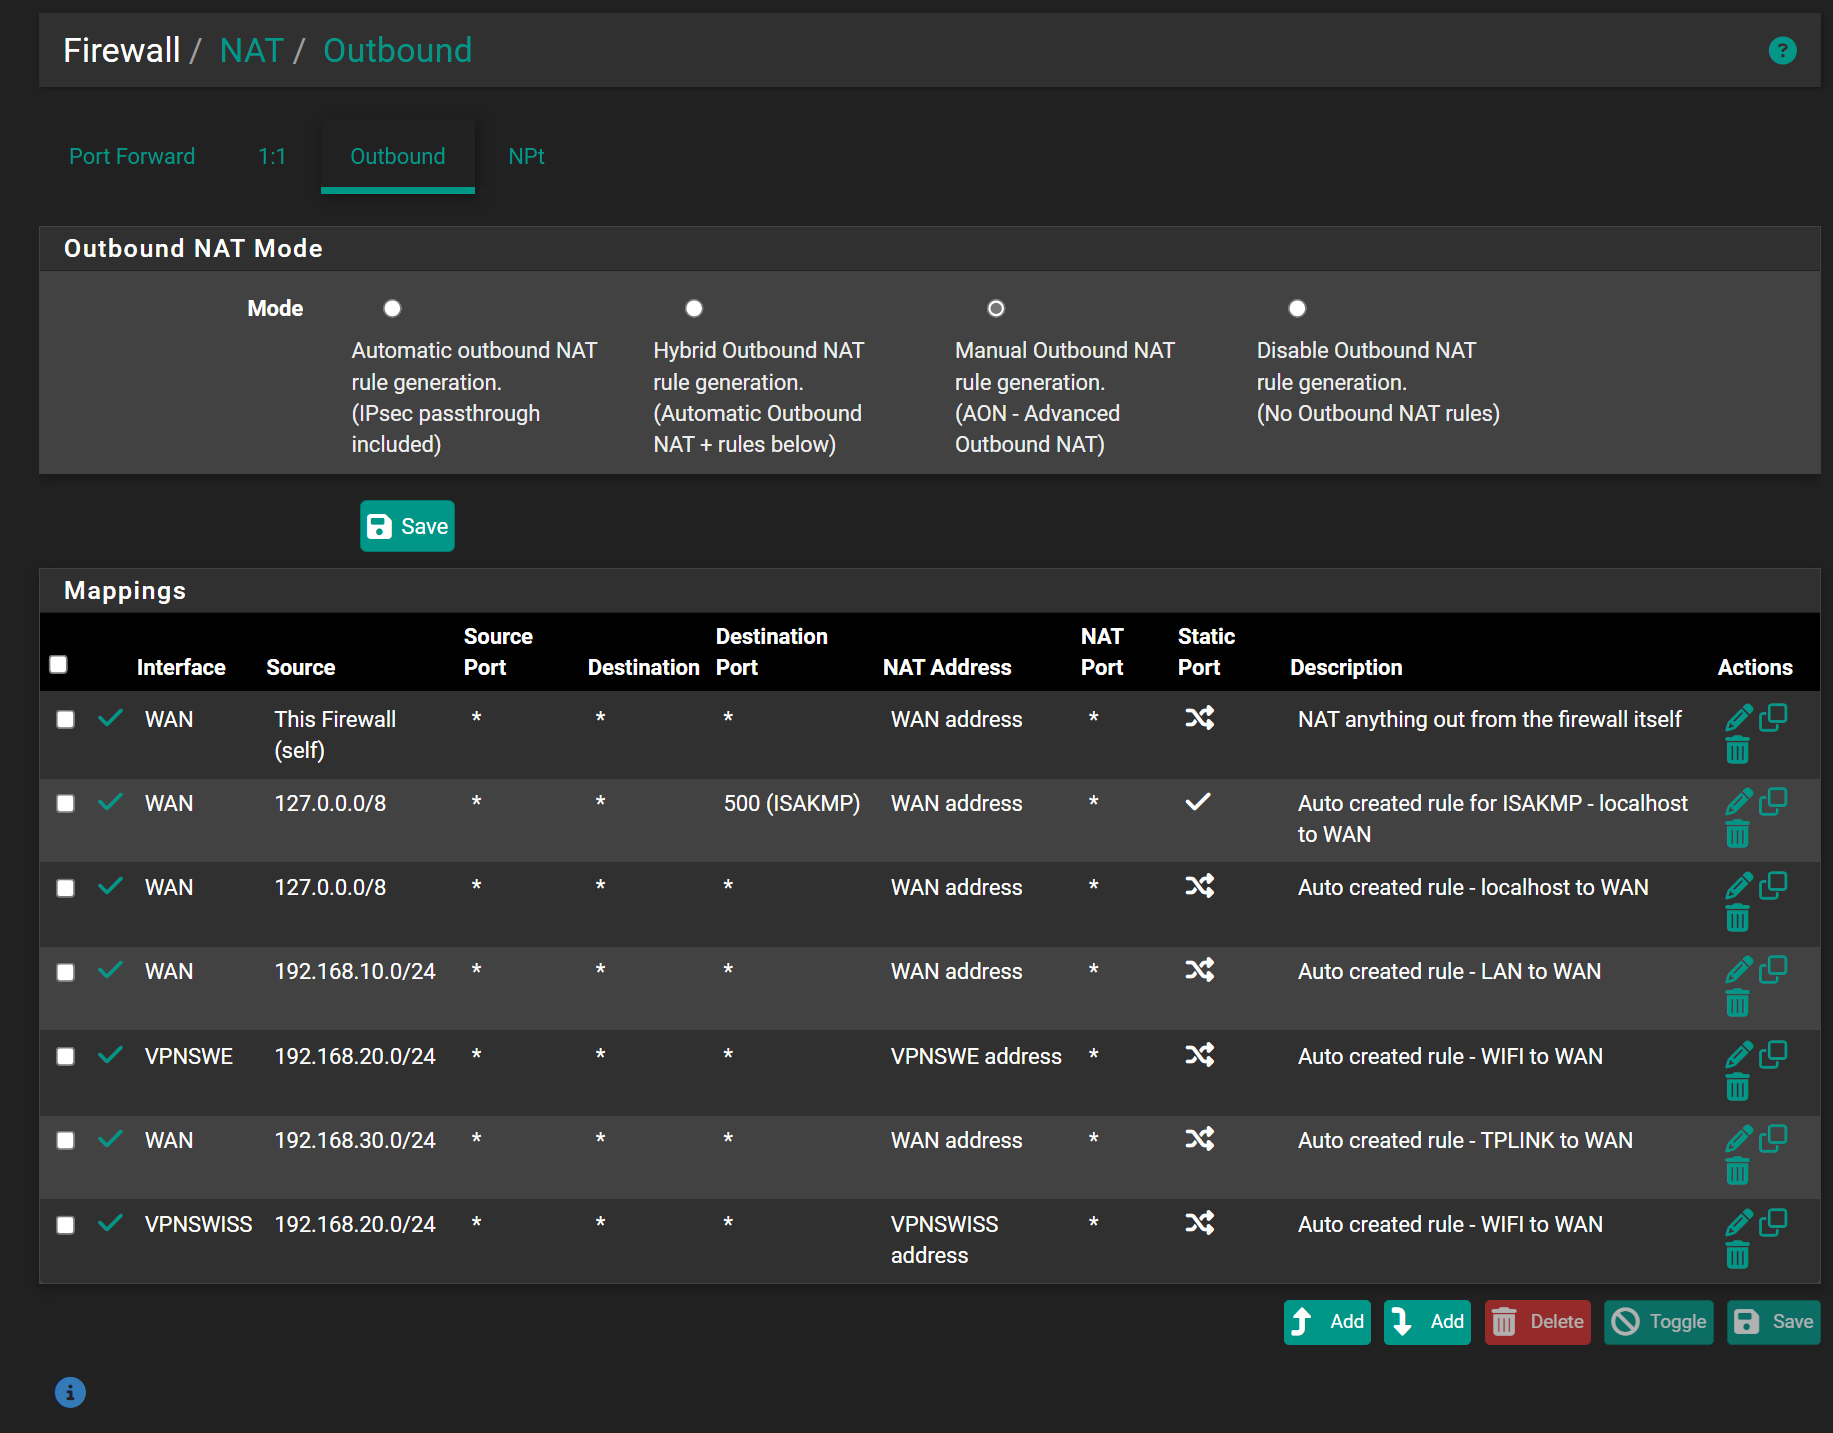Click the static port icon on LAN to WAN row
This screenshot has width=1833, height=1433.
(x=1199, y=970)
